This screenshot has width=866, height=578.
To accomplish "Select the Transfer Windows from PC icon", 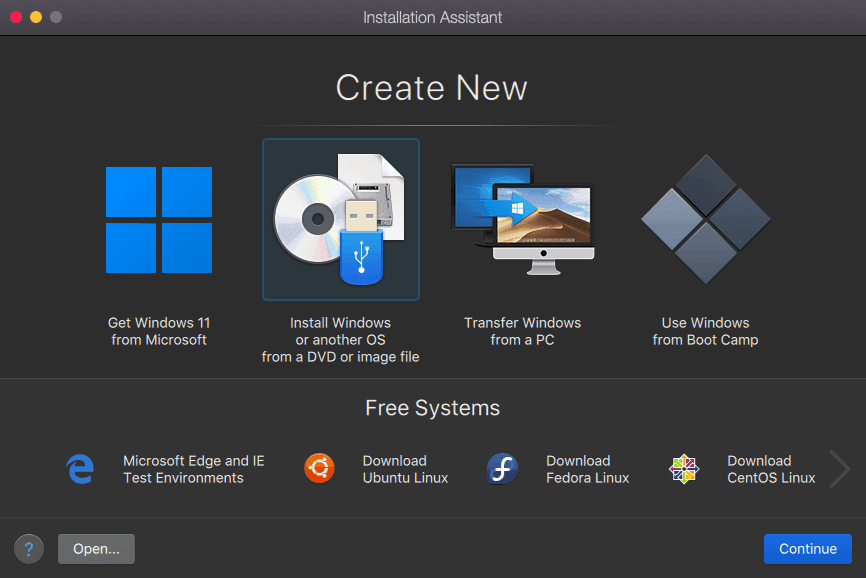I will (x=523, y=219).
